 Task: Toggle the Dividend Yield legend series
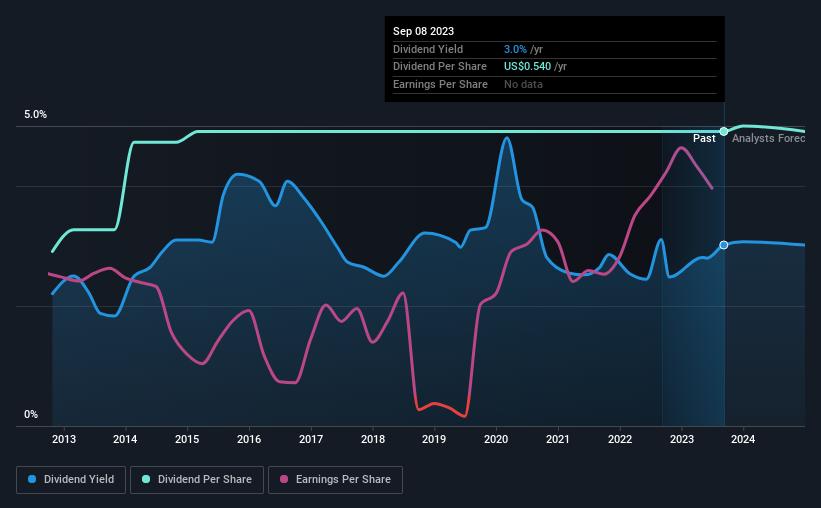pyautogui.click(x=71, y=480)
